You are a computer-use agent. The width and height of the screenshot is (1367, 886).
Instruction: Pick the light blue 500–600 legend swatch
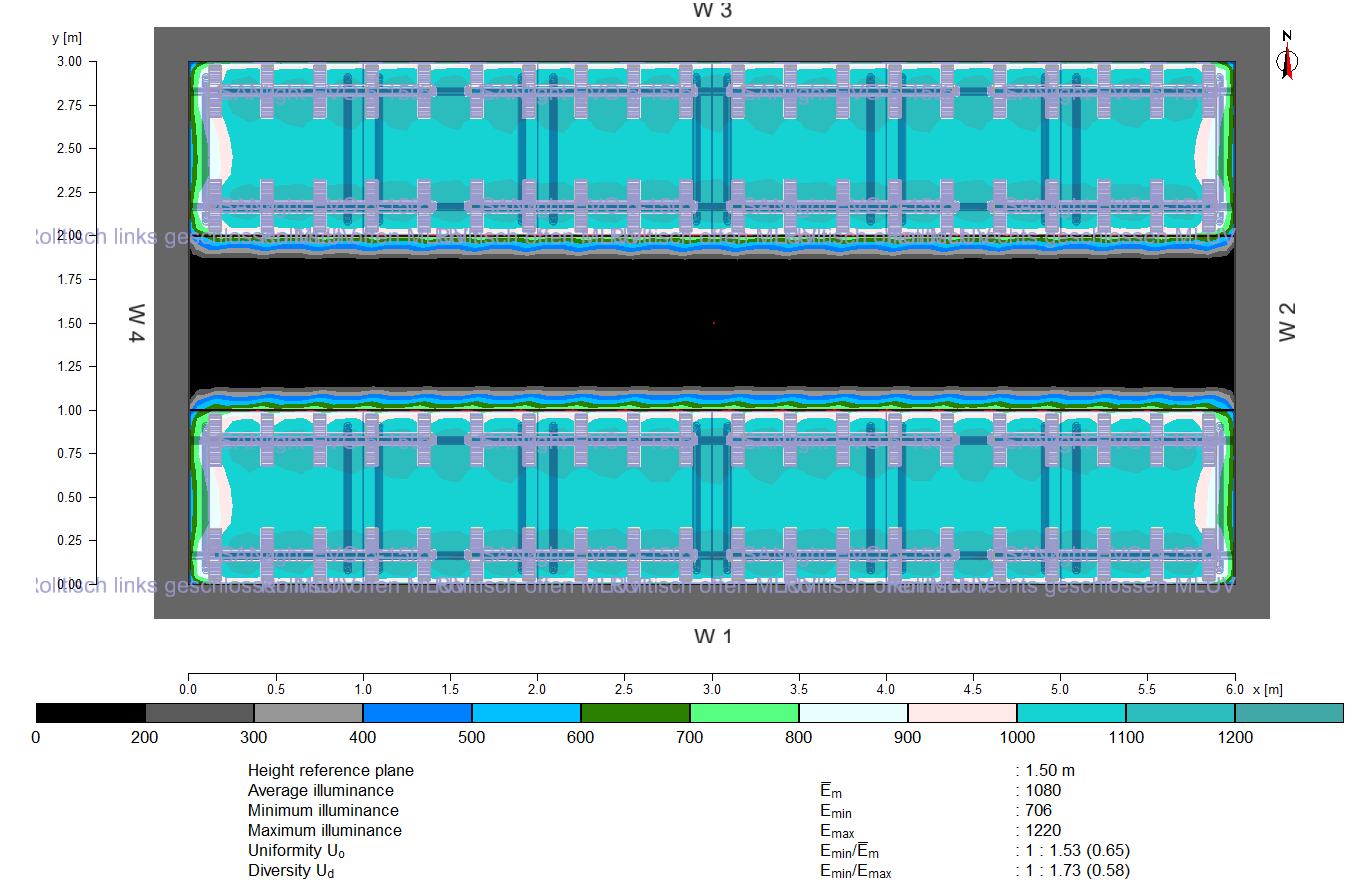(527, 713)
